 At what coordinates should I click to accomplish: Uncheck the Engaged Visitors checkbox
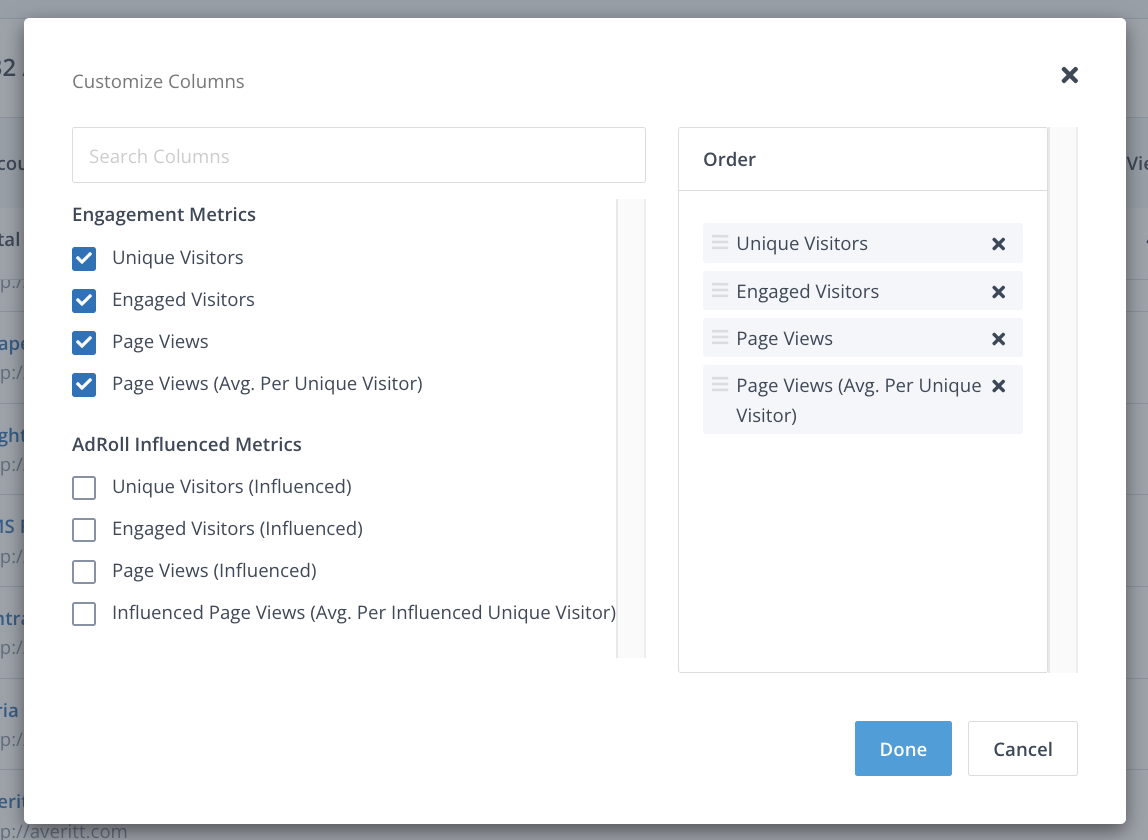point(84,300)
